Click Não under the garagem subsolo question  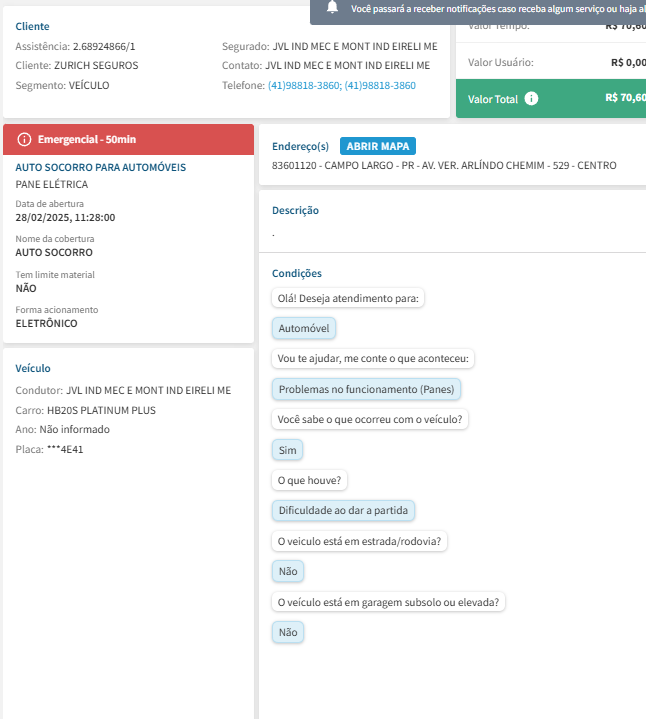(x=288, y=632)
